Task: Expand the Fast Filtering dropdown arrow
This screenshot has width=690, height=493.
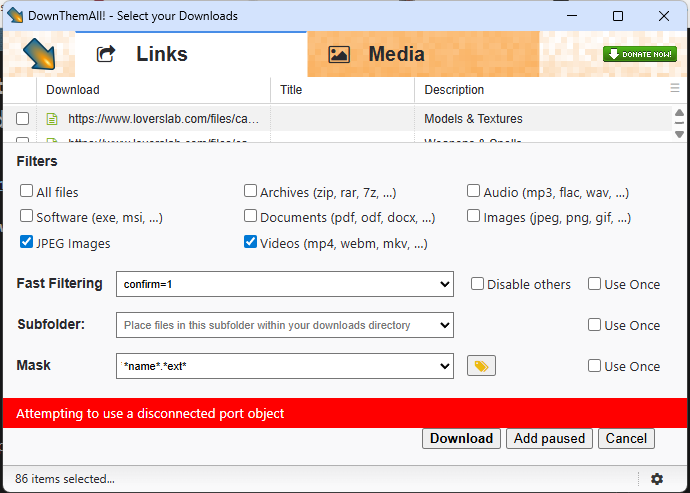Action: (444, 284)
